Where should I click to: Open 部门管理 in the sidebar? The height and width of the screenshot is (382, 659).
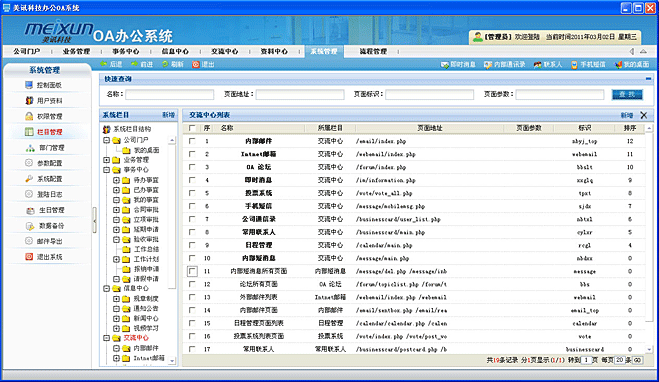coord(45,148)
